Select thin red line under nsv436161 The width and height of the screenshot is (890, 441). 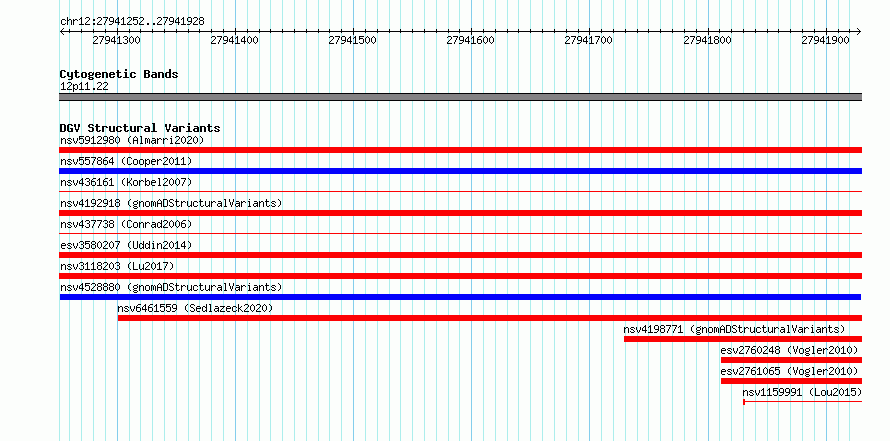[460, 192]
